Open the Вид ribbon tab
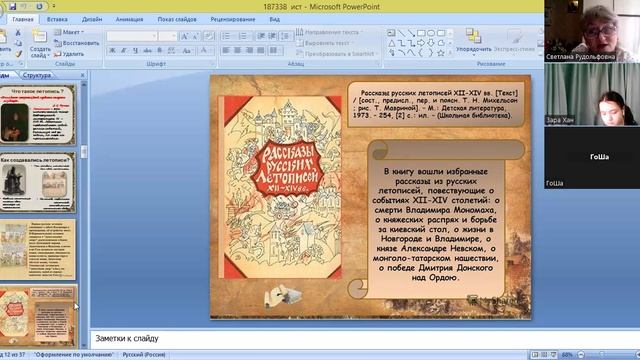Viewport: 640px width, 360px height. (x=274, y=19)
